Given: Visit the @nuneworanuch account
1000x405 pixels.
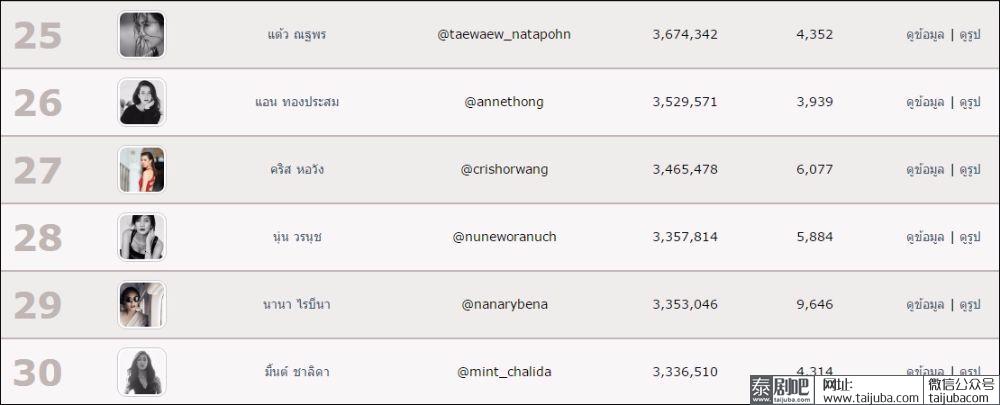Looking at the screenshot, I should coord(504,237).
